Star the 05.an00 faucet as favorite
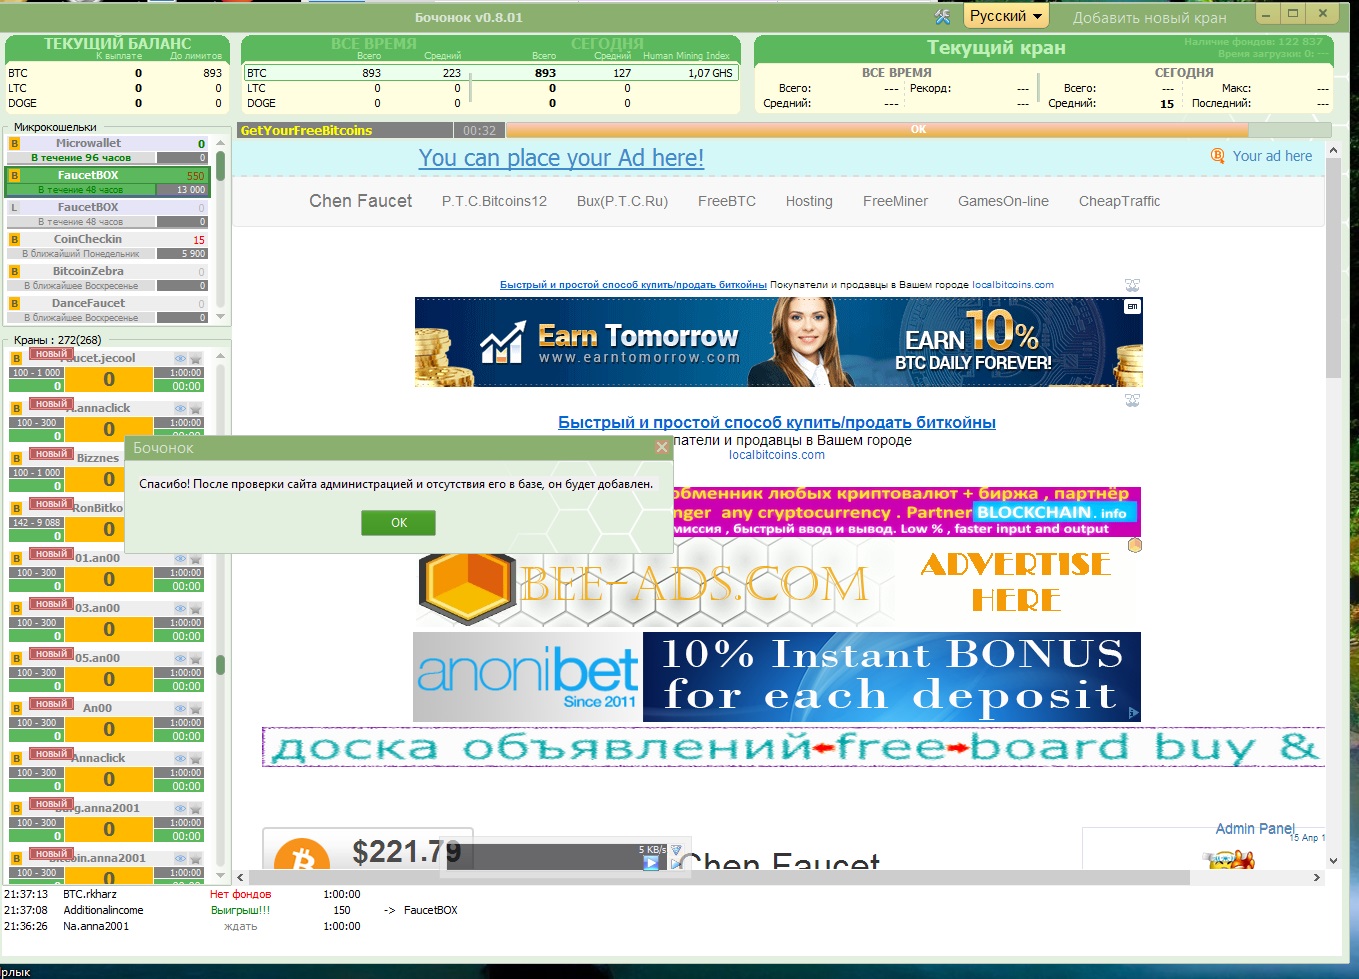Image resolution: width=1359 pixels, height=979 pixels. [x=196, y=658]
